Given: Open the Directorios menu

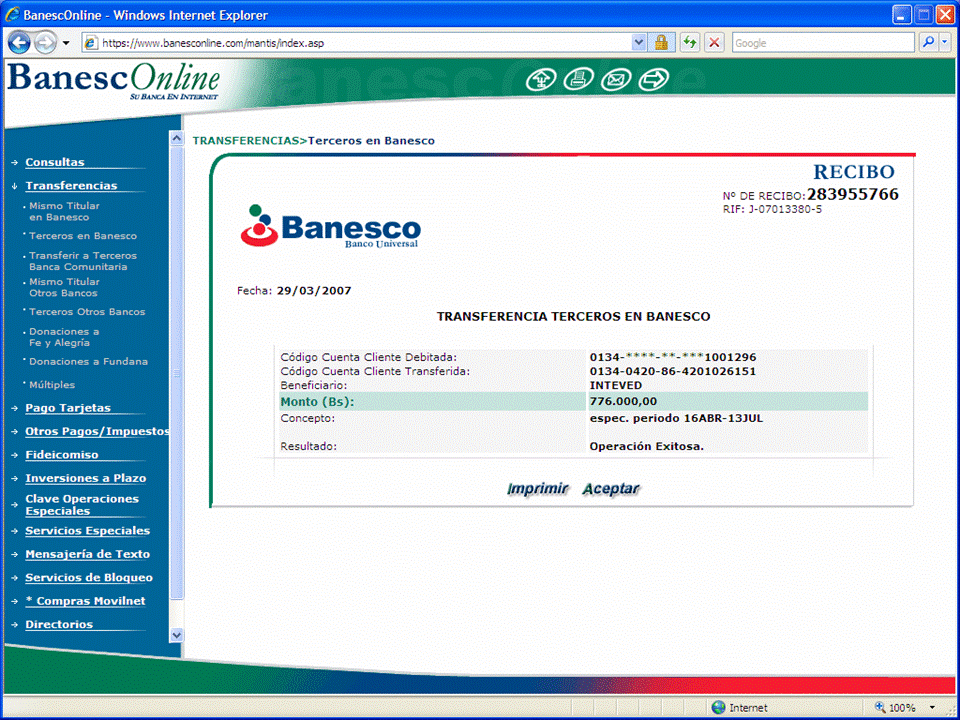Looking at the screenshot, I should click(x=59, y=624).
